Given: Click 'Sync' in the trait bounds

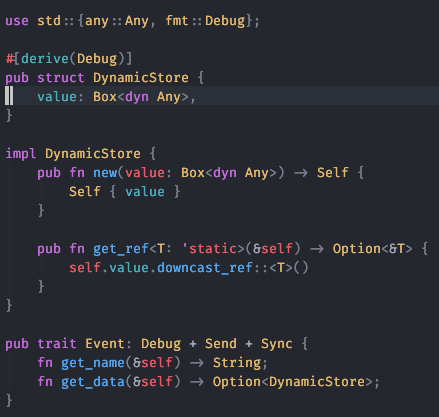Looking at the screenshot, I should click(277, 344).
